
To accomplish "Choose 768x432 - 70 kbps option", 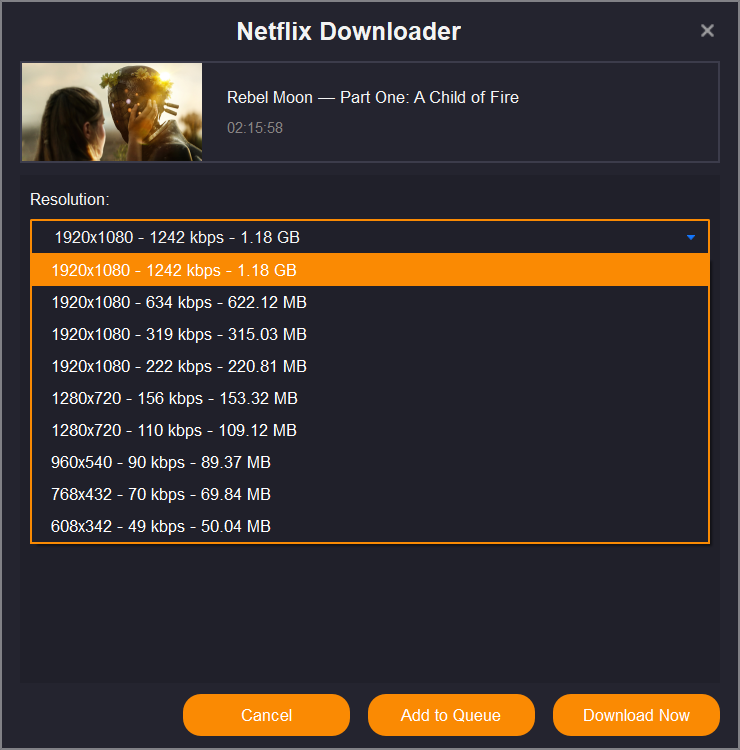I will tap(369, 495).
